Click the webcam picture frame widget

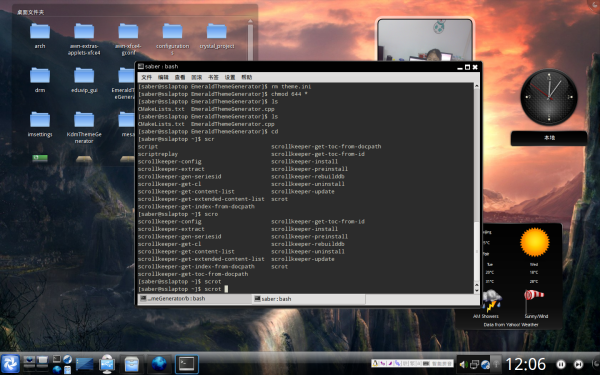pyautogui.click(x=425, y=39)
